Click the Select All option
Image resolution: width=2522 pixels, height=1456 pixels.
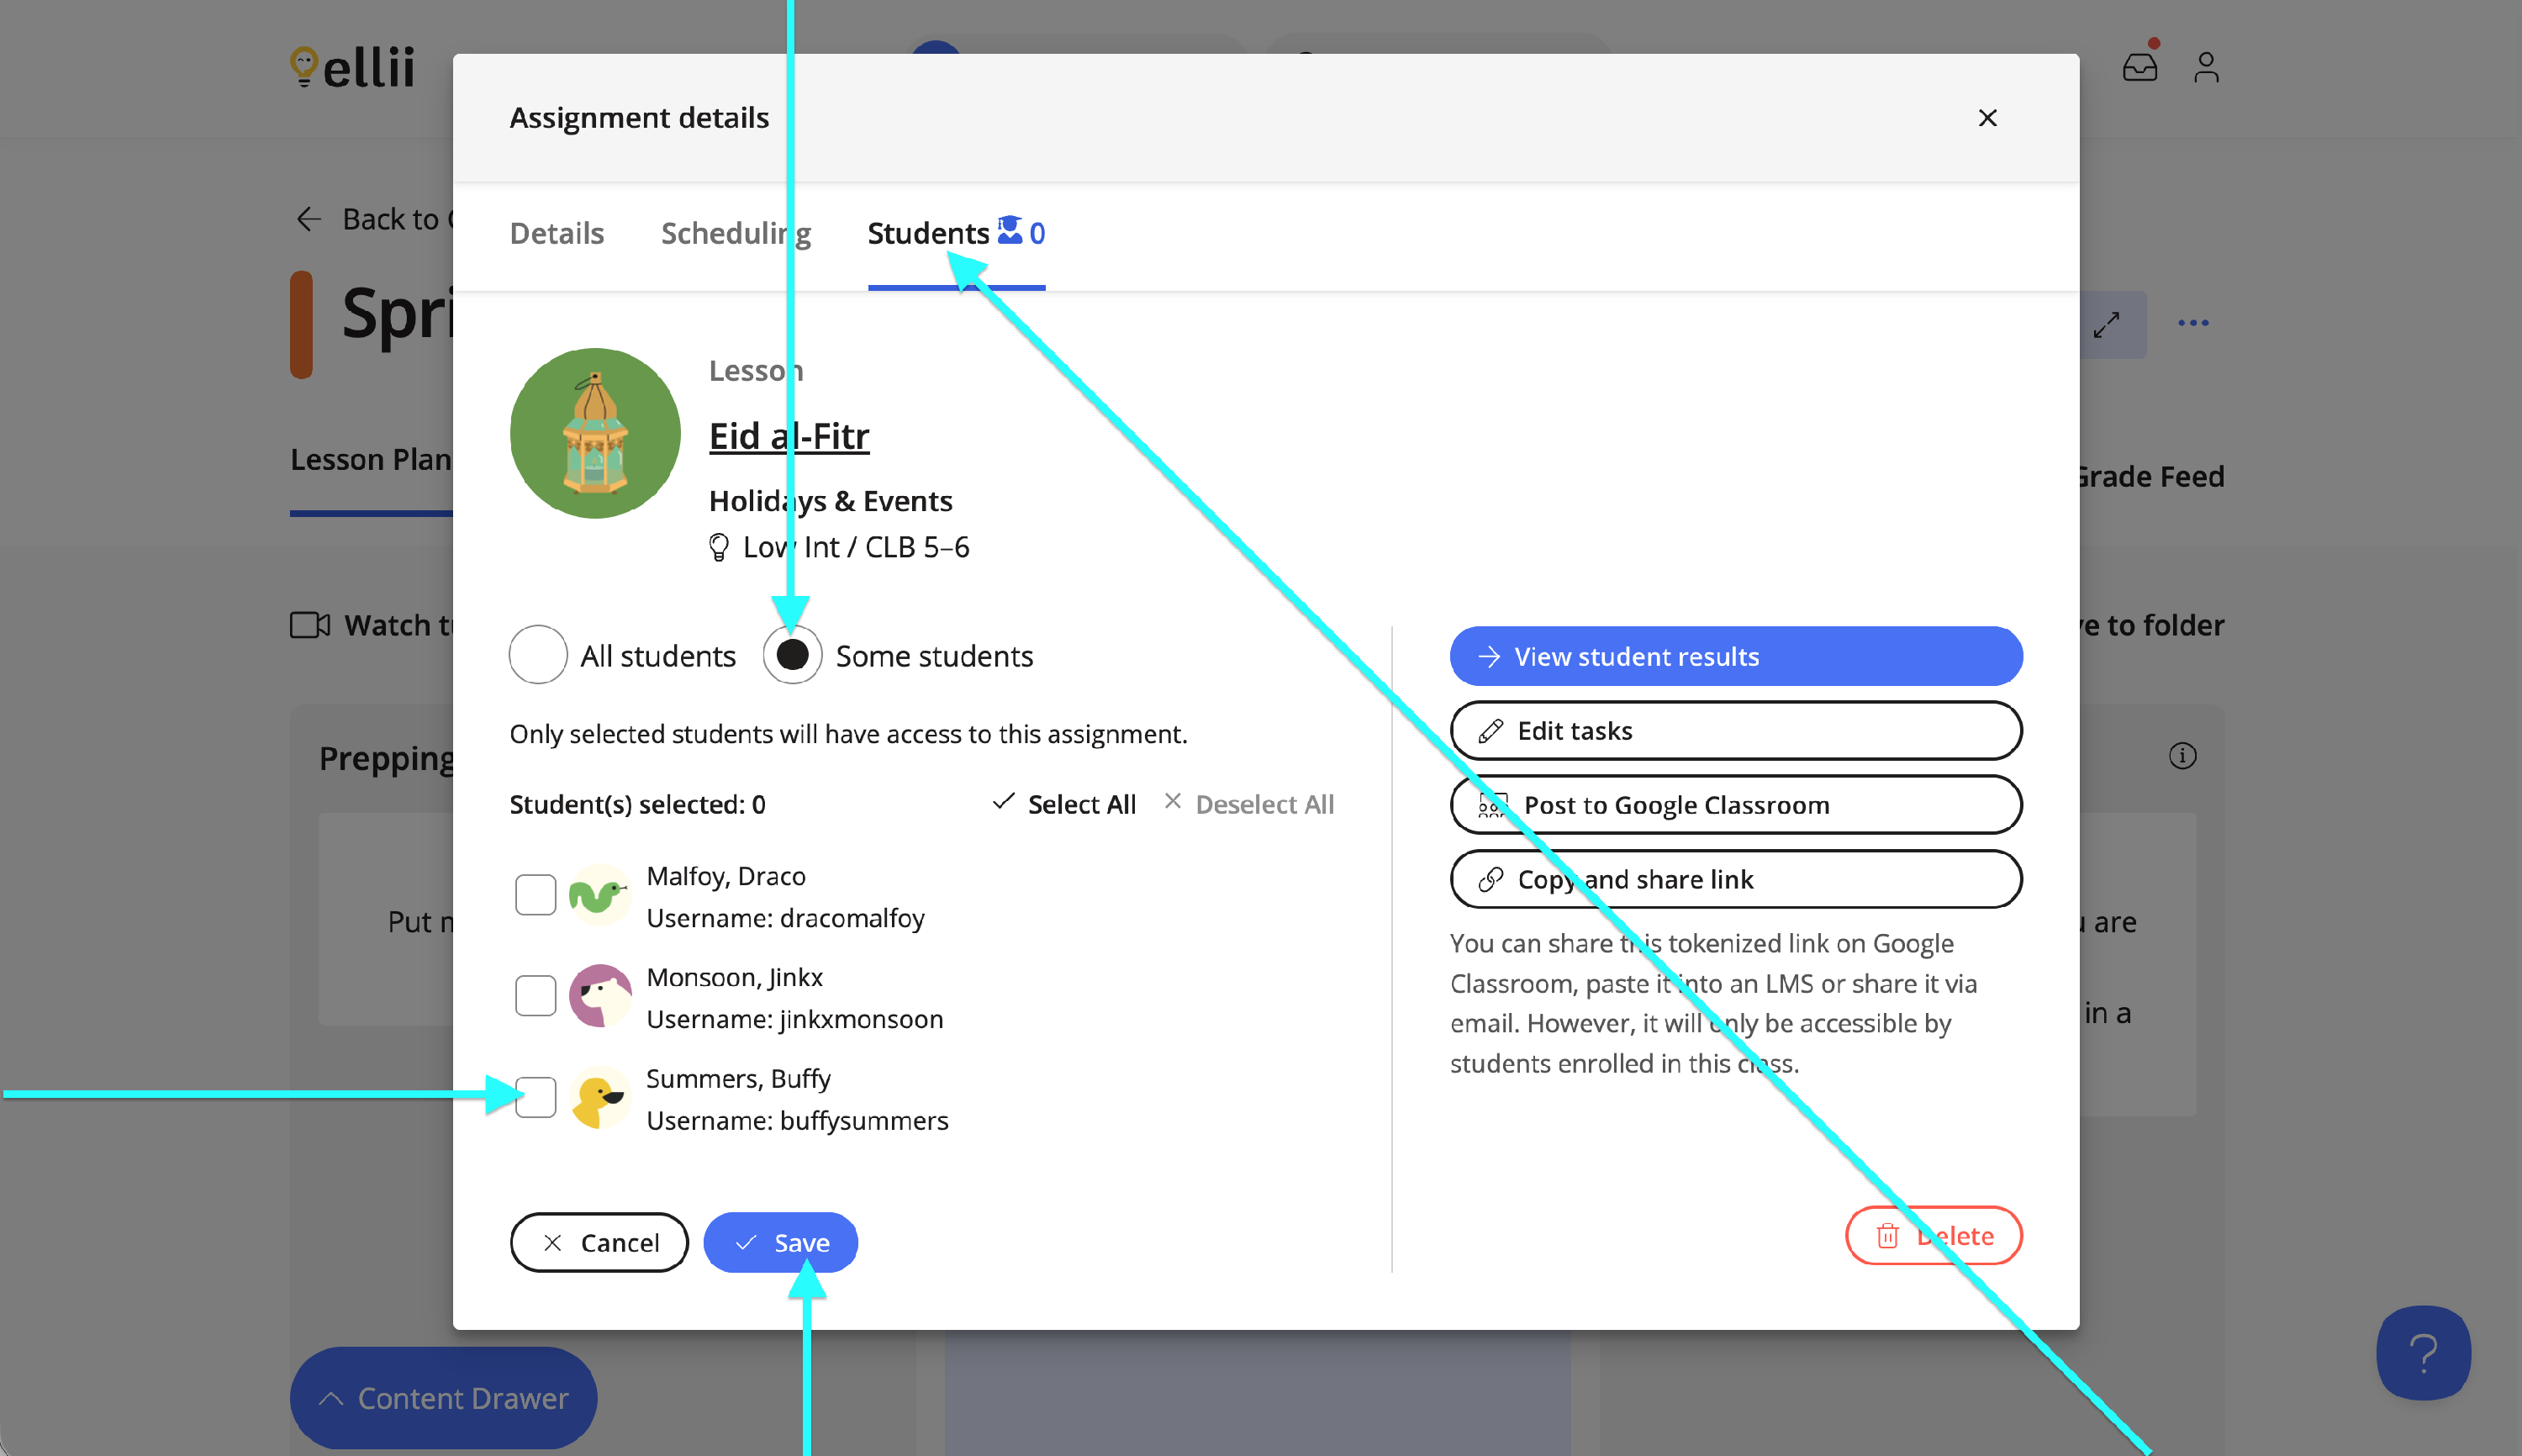[1064, 804]
